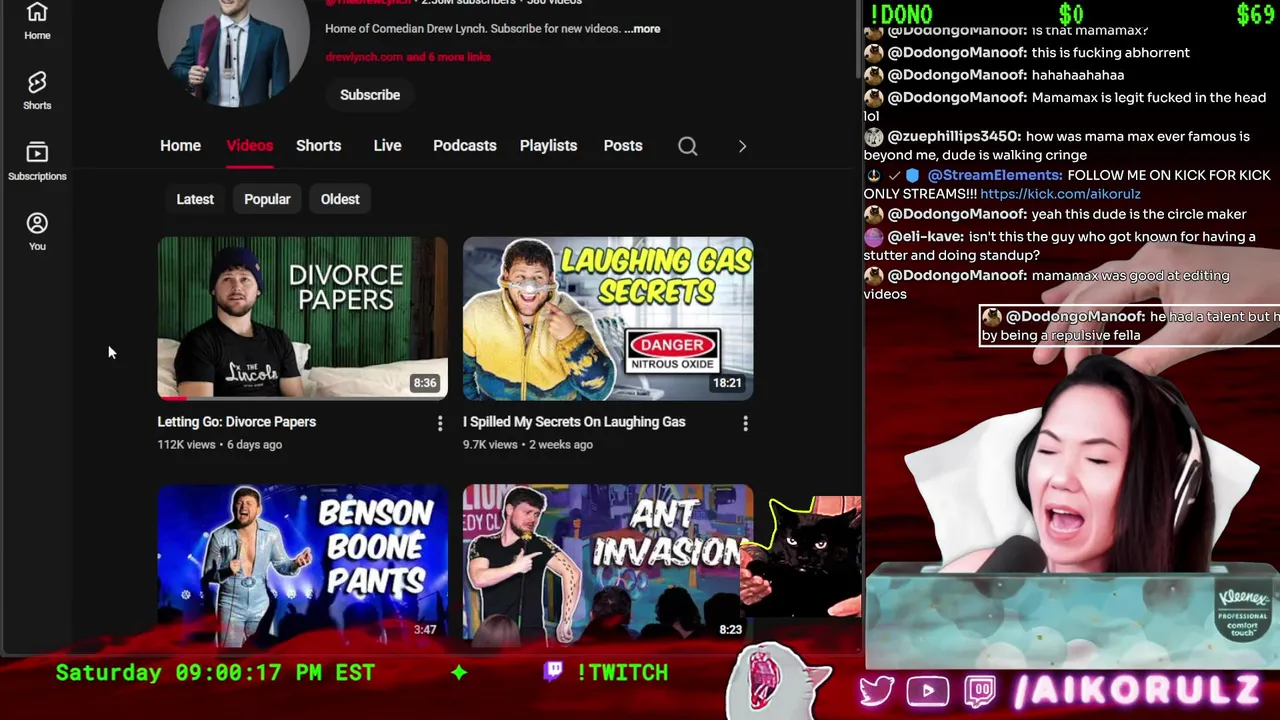Open the Letting Go: Divorce Papers title
The height and width of the screenshot is (720, 1280).
pos(237,422)
